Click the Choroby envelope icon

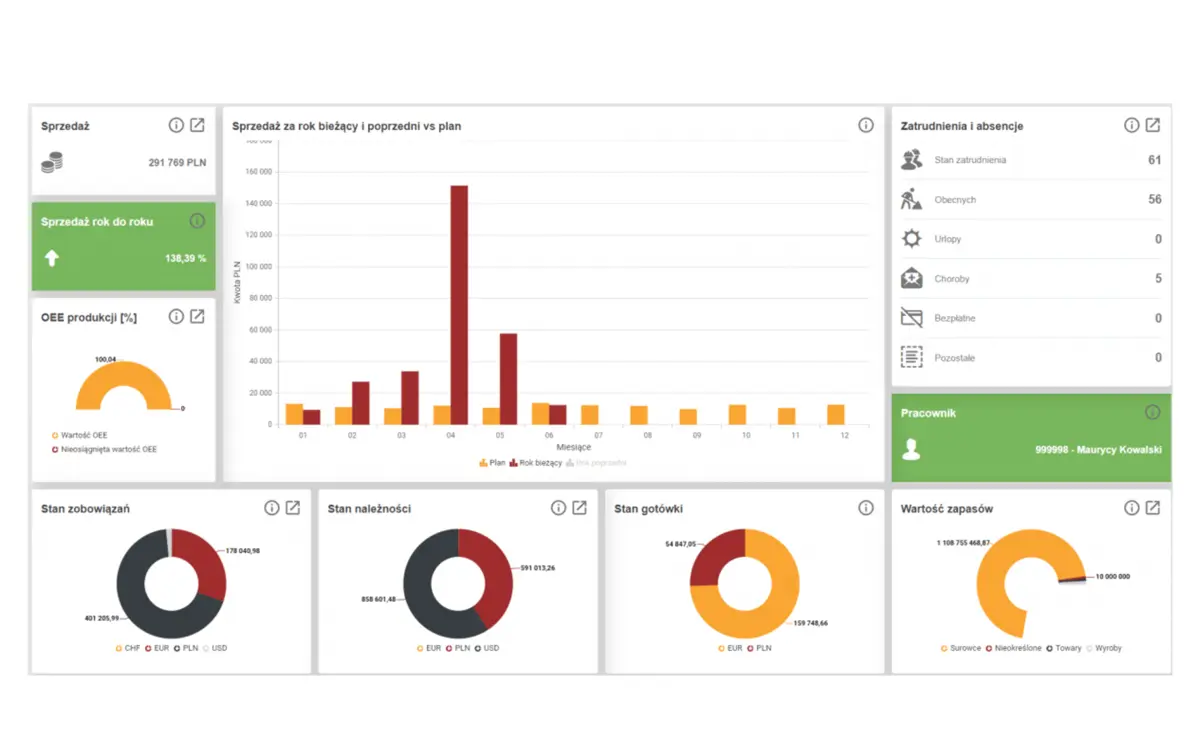pos(911,278)
